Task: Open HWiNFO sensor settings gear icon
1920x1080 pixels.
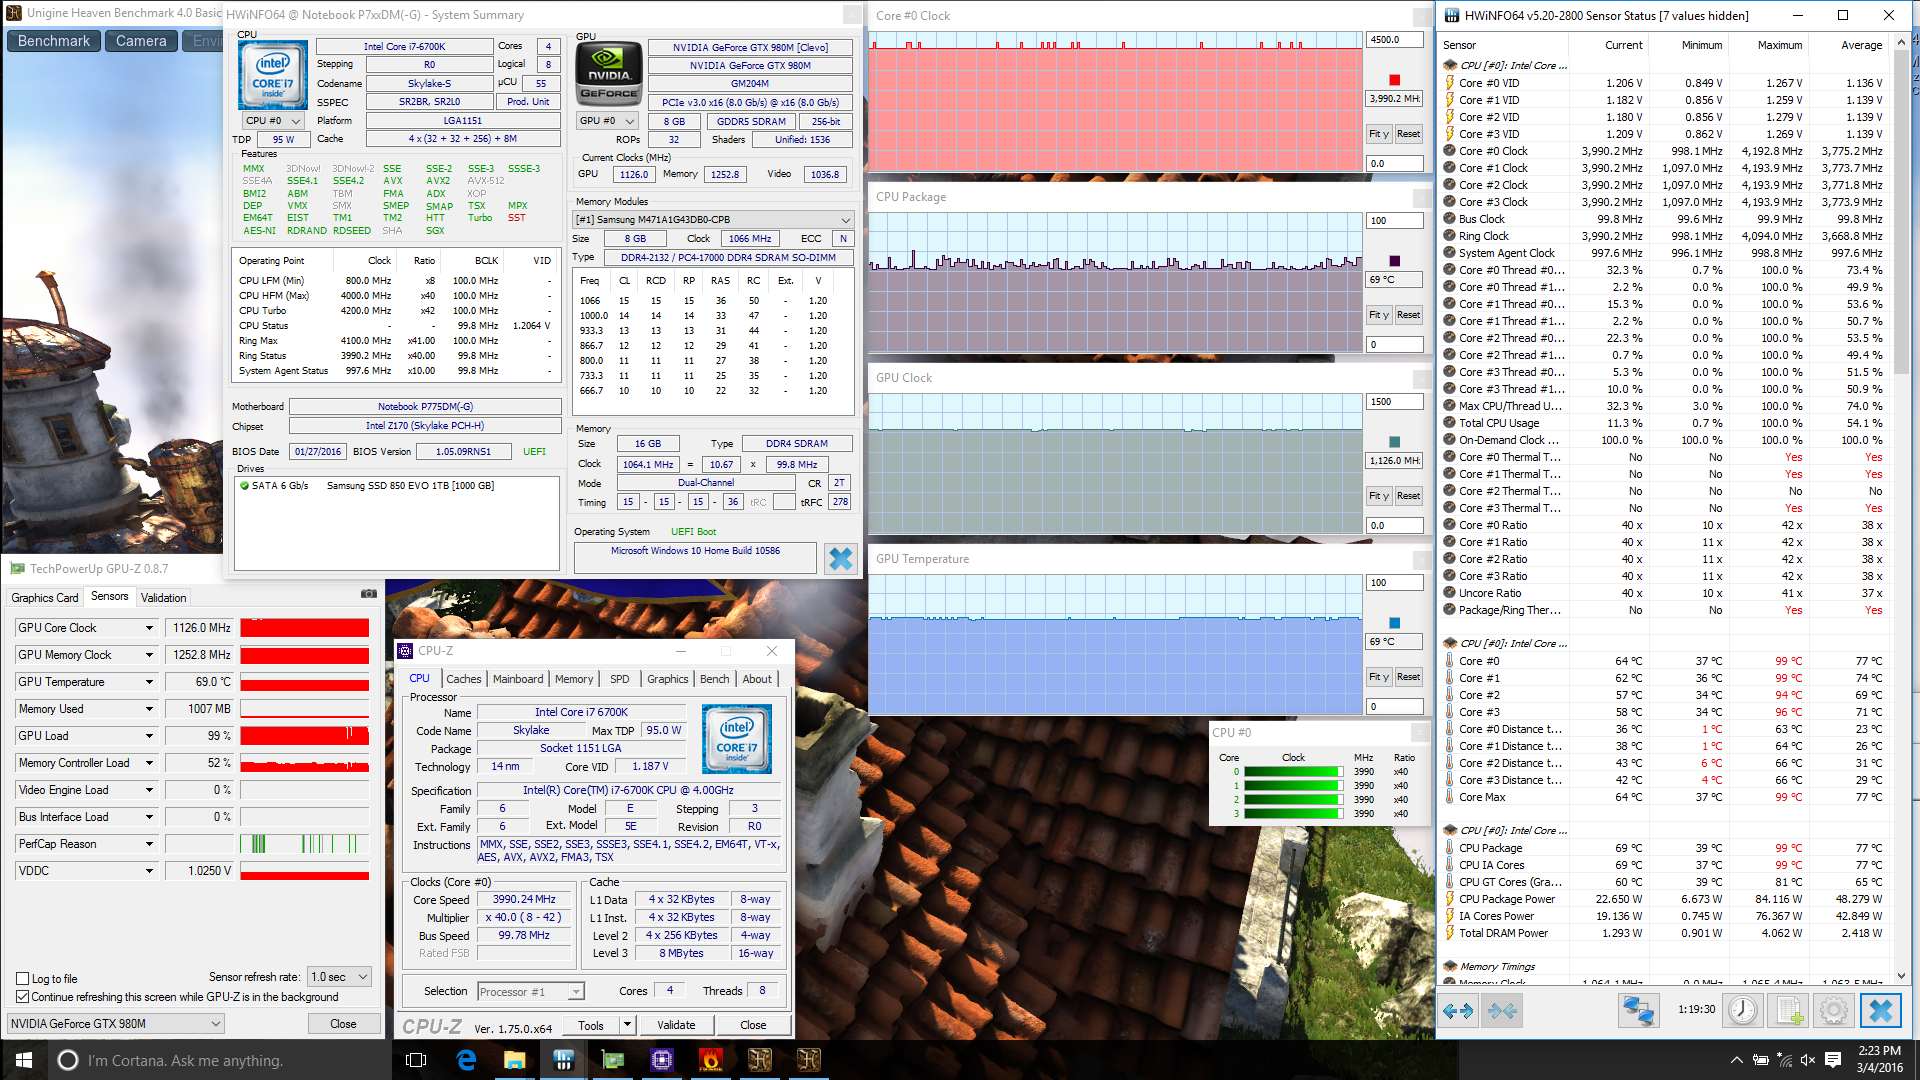Action: [x=1834, y=1011]
